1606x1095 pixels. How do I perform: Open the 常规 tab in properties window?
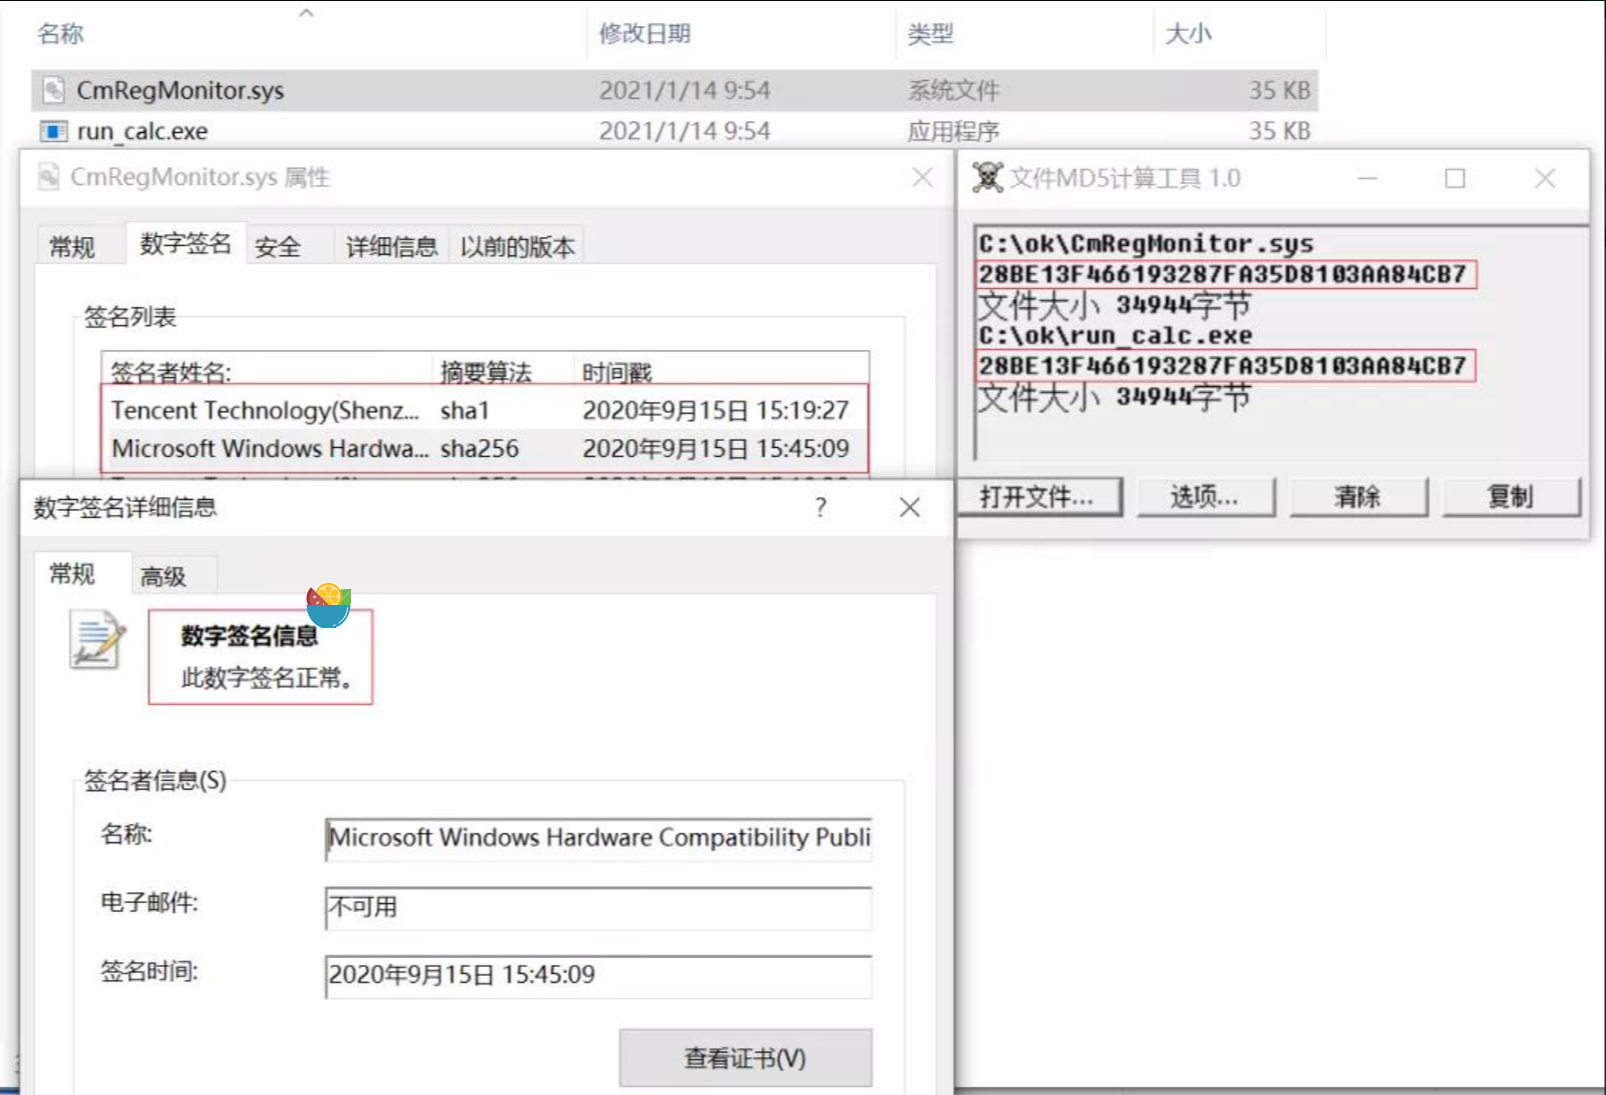72,246
